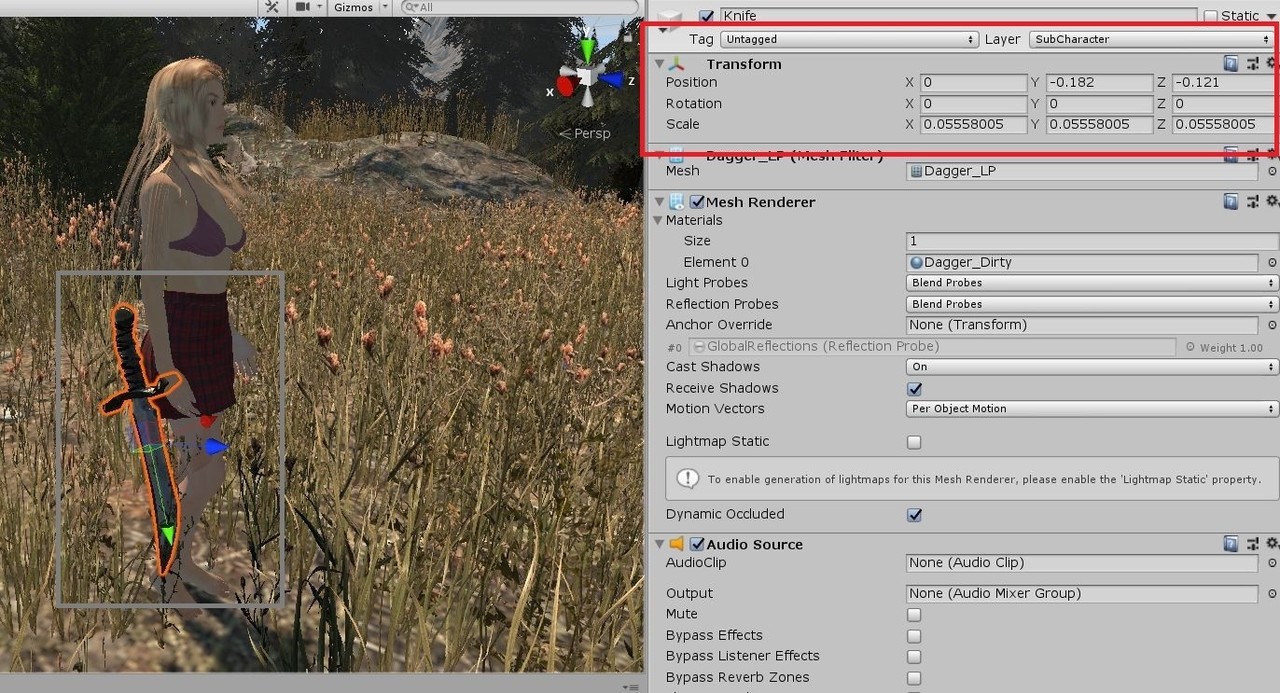
Task: Click the Transform preset slider icon
Action: (x=1252, y=64)
